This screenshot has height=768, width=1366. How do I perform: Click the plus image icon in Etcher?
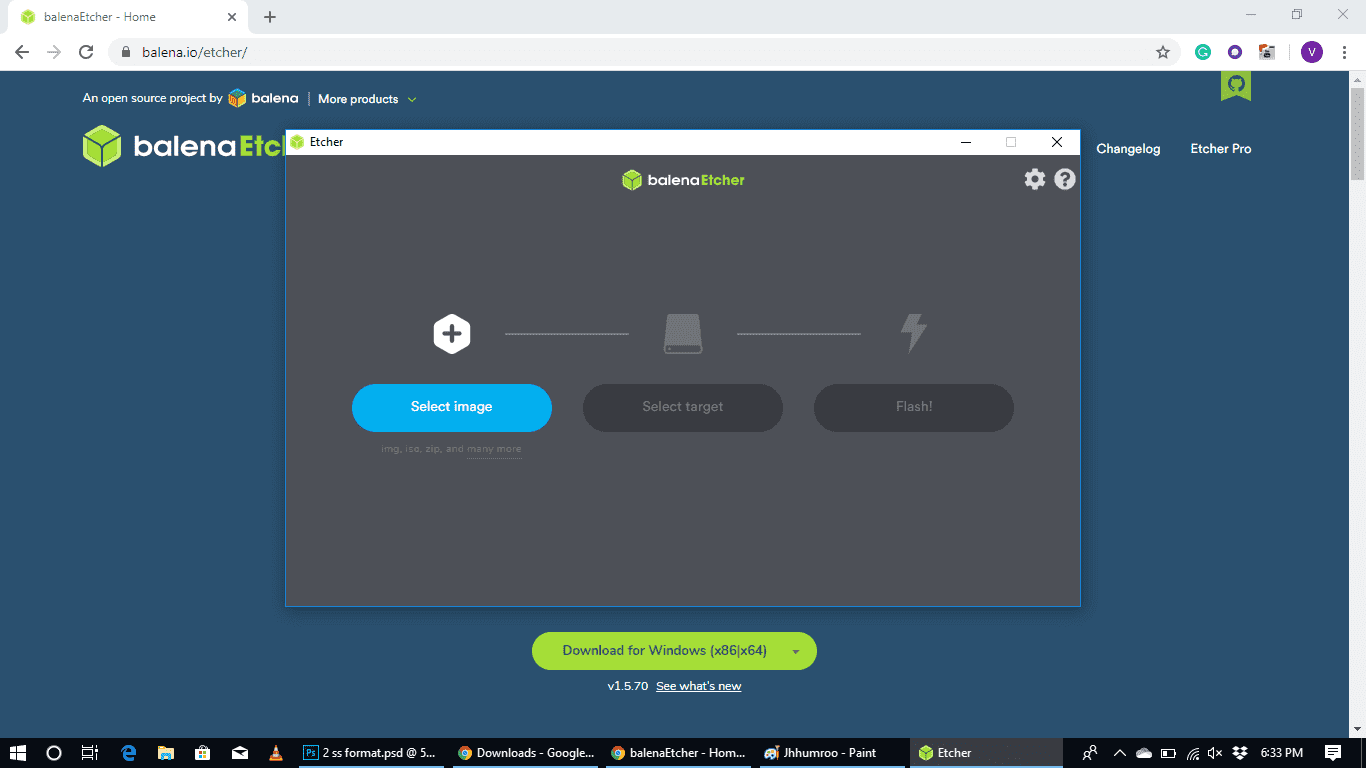point(451,333)
